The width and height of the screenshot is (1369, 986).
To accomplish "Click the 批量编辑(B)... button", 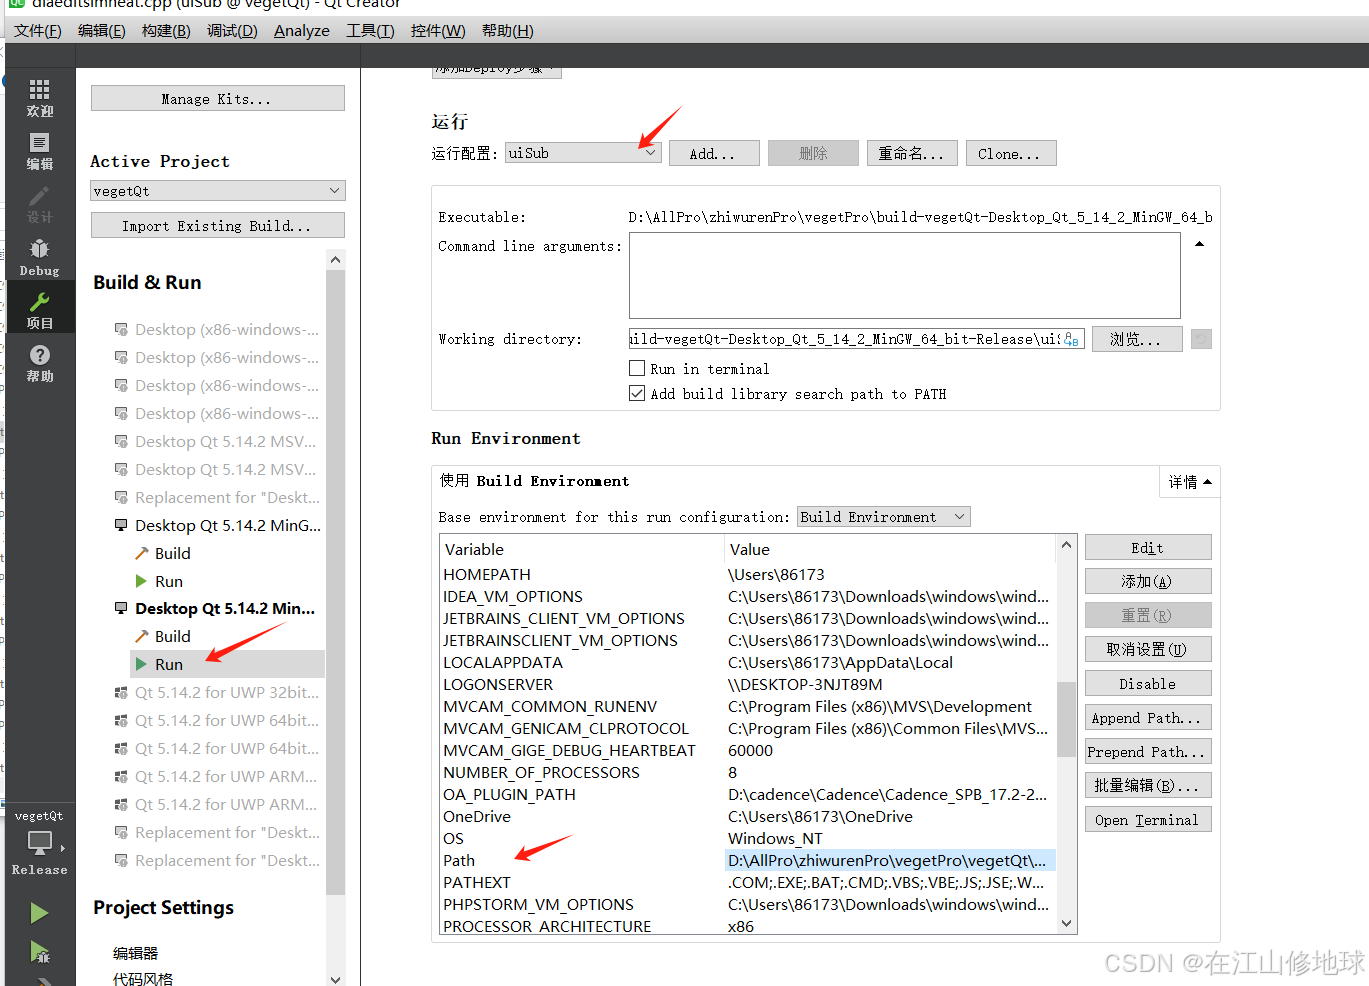I will pos(1148,785).
